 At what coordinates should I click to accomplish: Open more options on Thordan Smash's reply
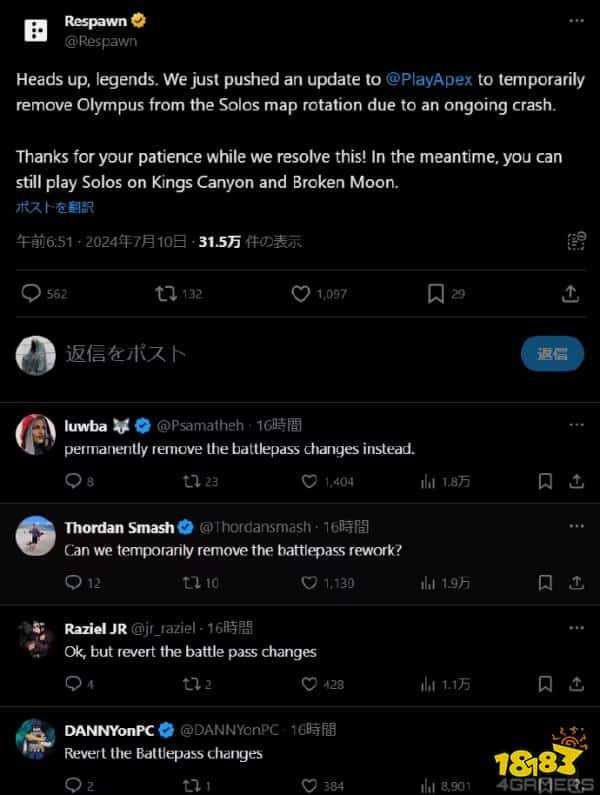[x=576, y=526]
